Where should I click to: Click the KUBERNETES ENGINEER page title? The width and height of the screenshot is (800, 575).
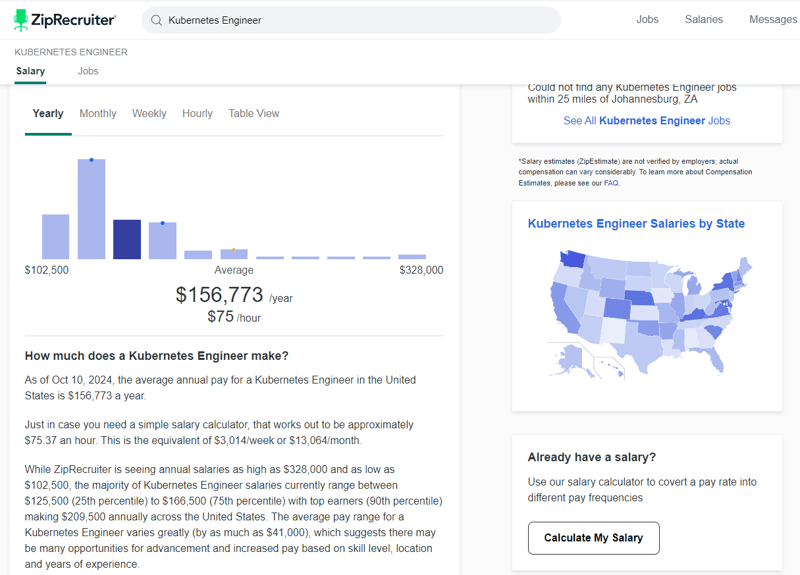pos(71,52)
